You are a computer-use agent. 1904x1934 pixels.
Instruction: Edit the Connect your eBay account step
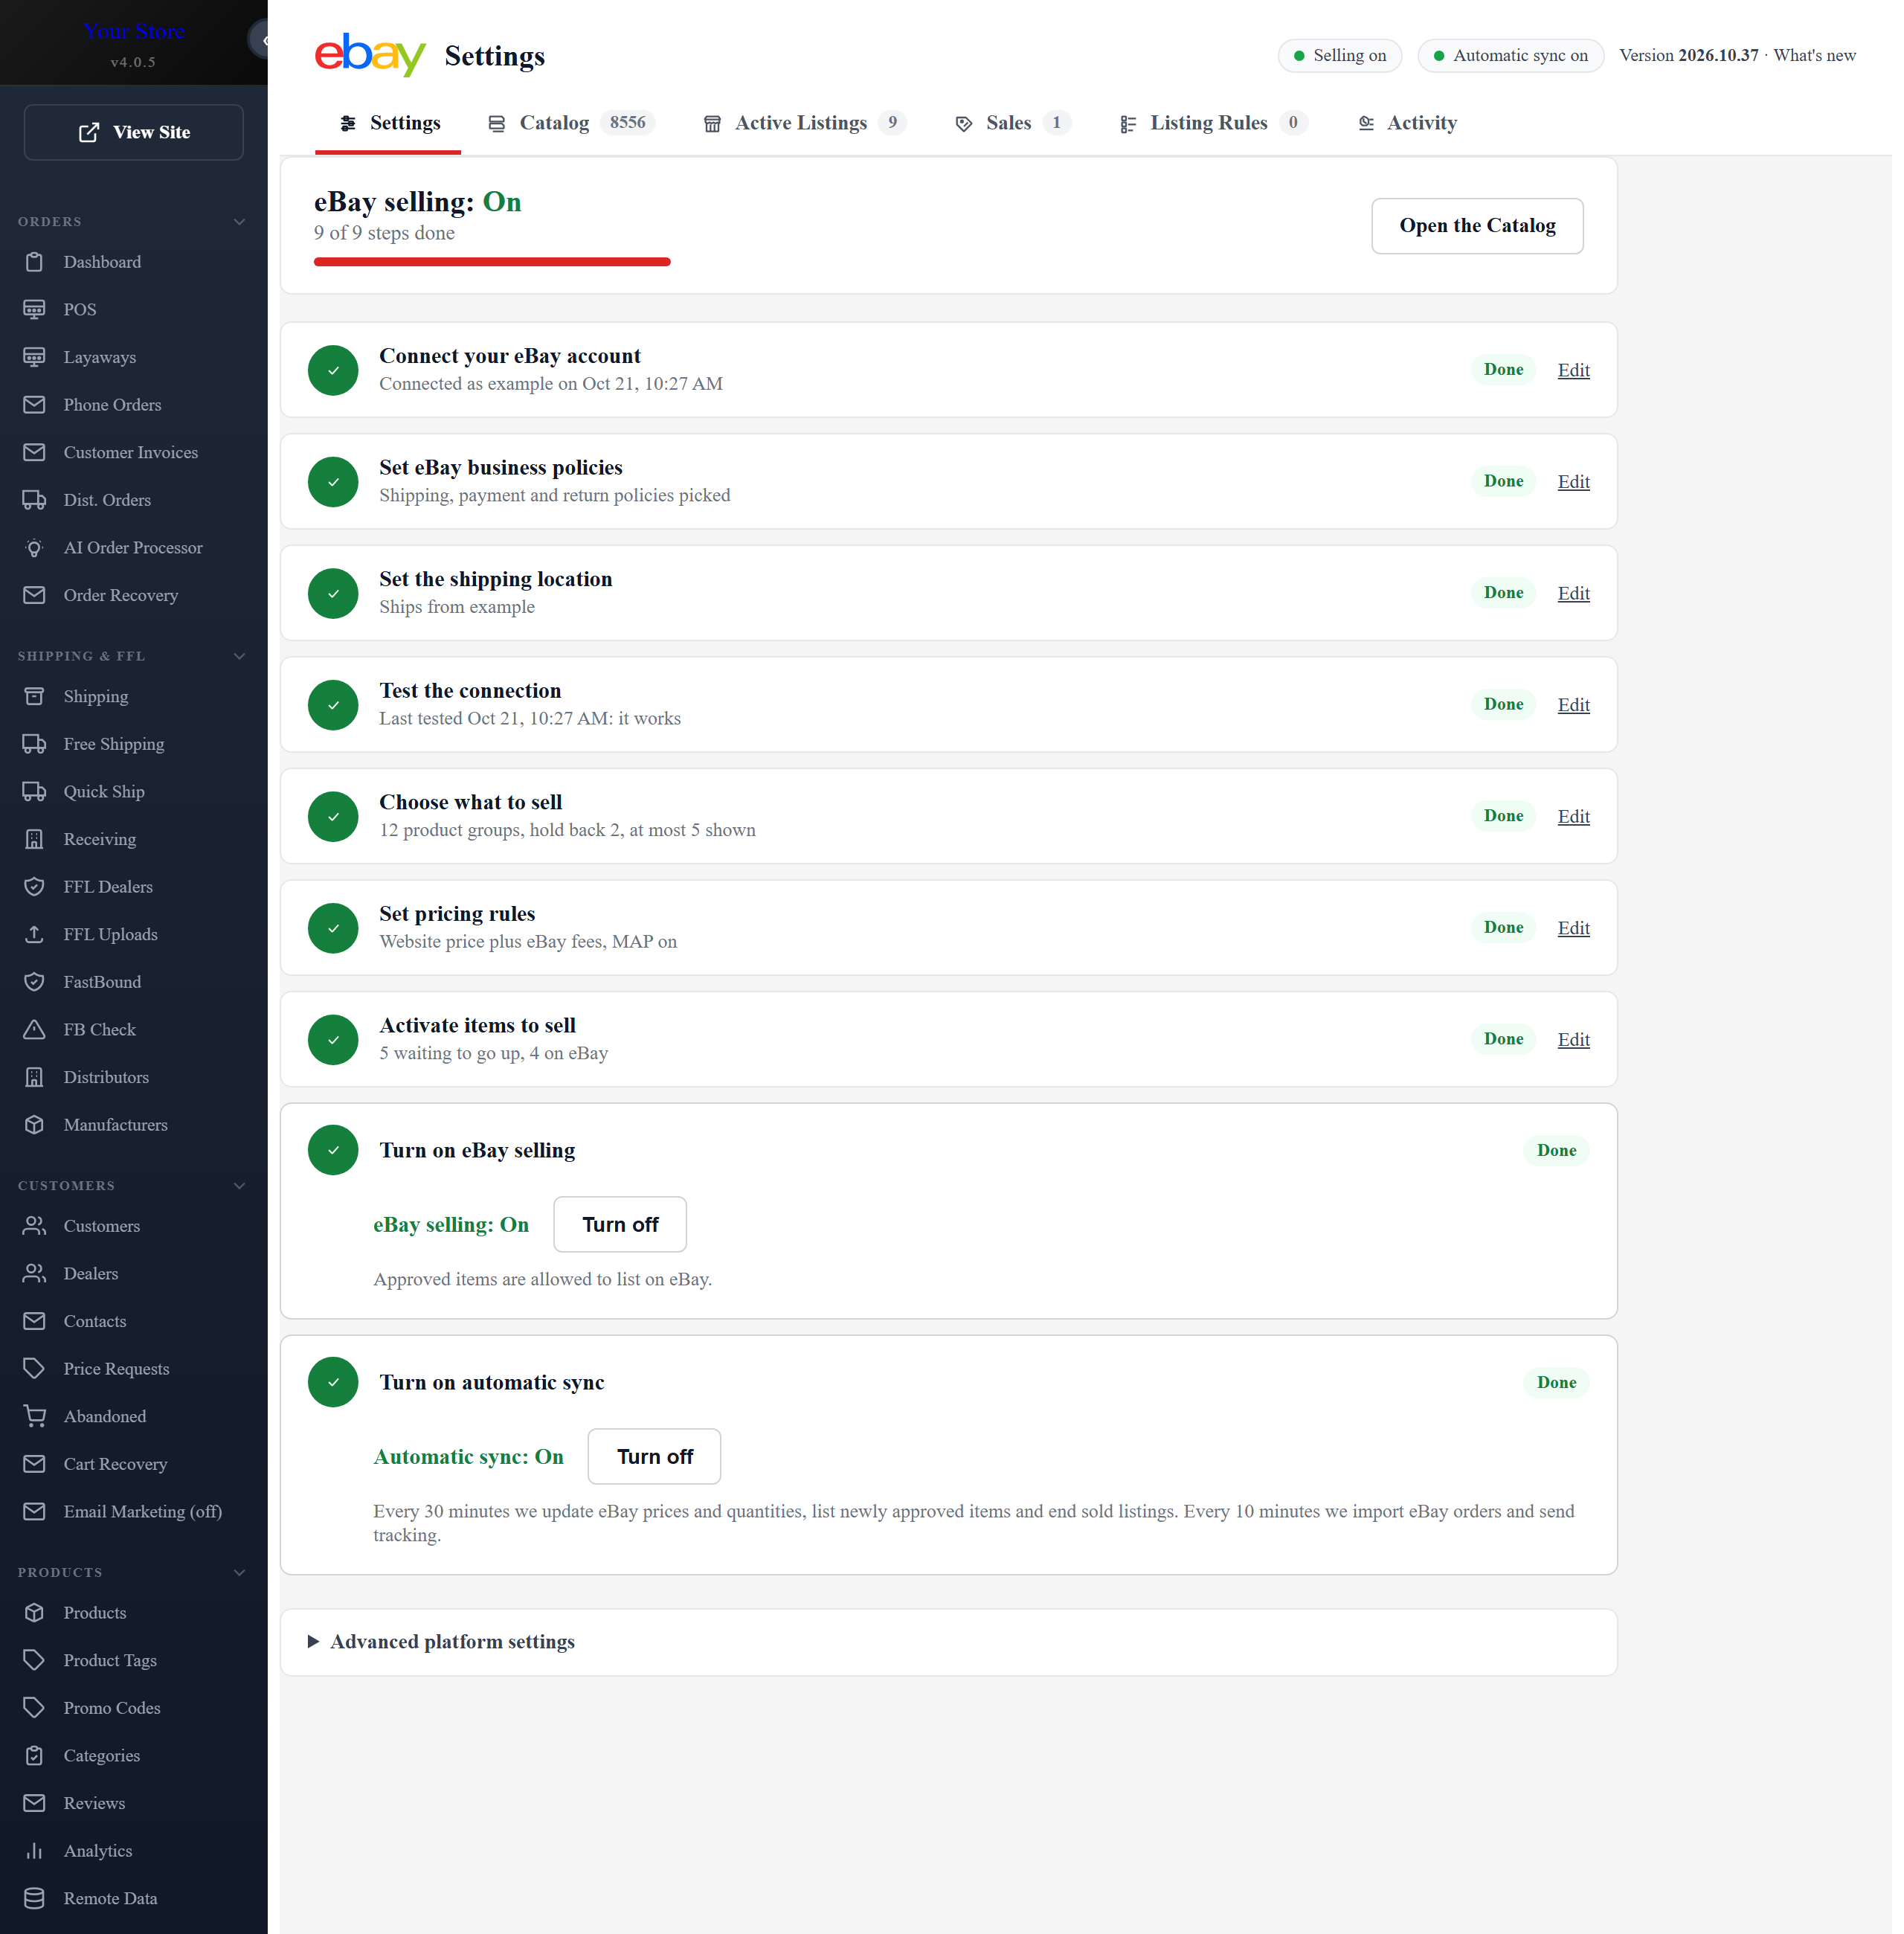coord(1574,370)
